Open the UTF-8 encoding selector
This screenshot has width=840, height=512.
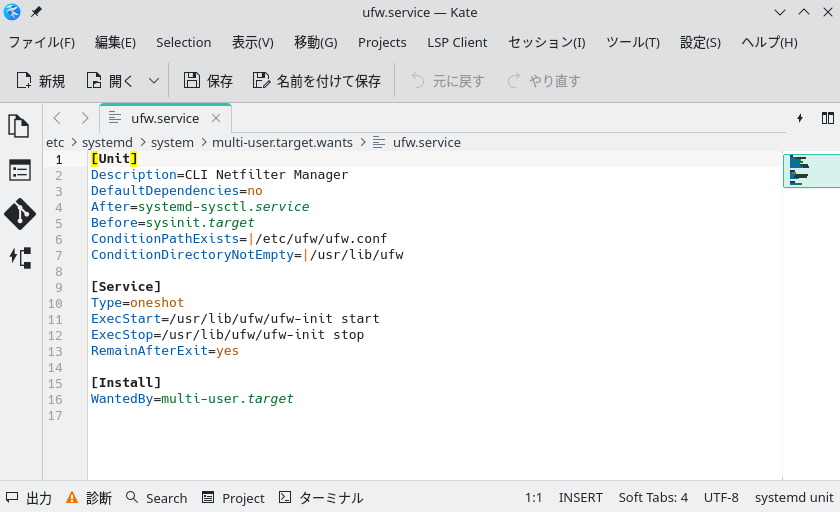click(x=721, y=497)
